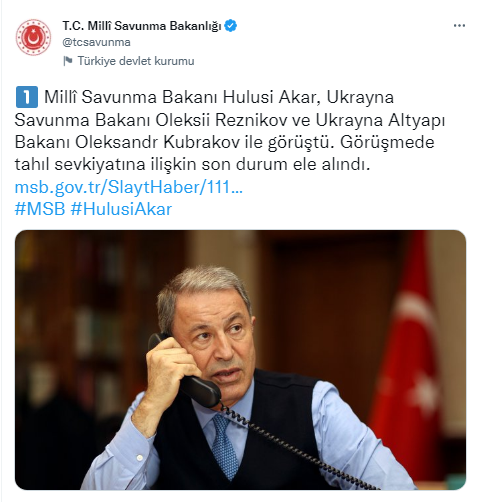Open the Türkiye devlet kurumu label
This screenshot has height=502, width=480.
(136, 61)
